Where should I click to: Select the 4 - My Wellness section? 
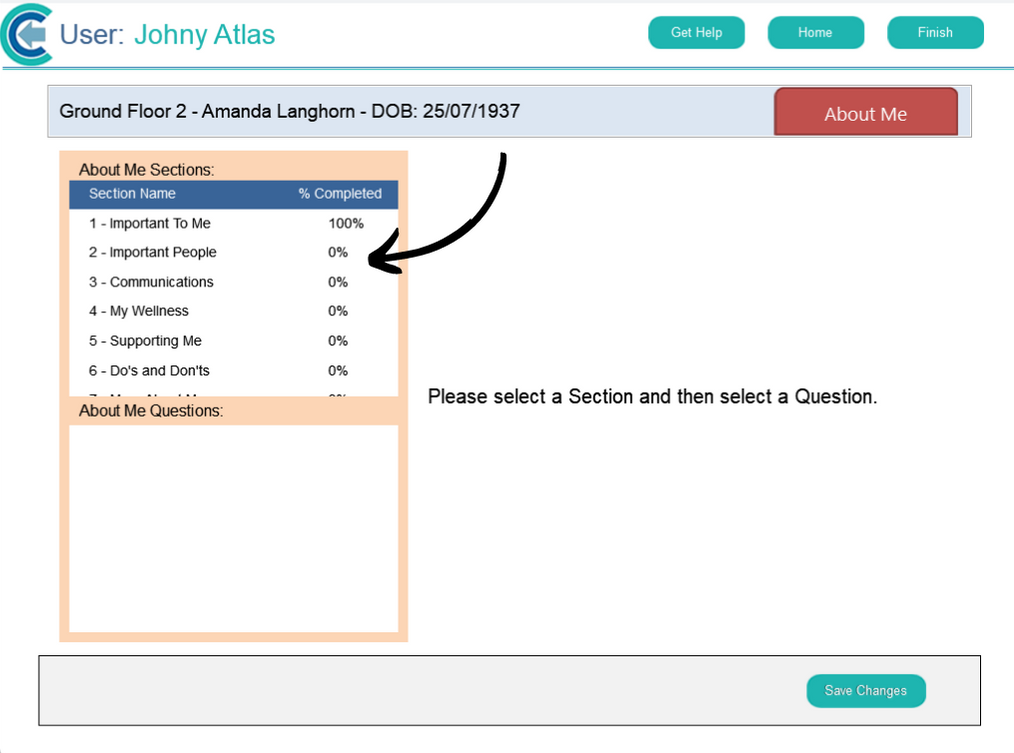(x=139, y=311)
